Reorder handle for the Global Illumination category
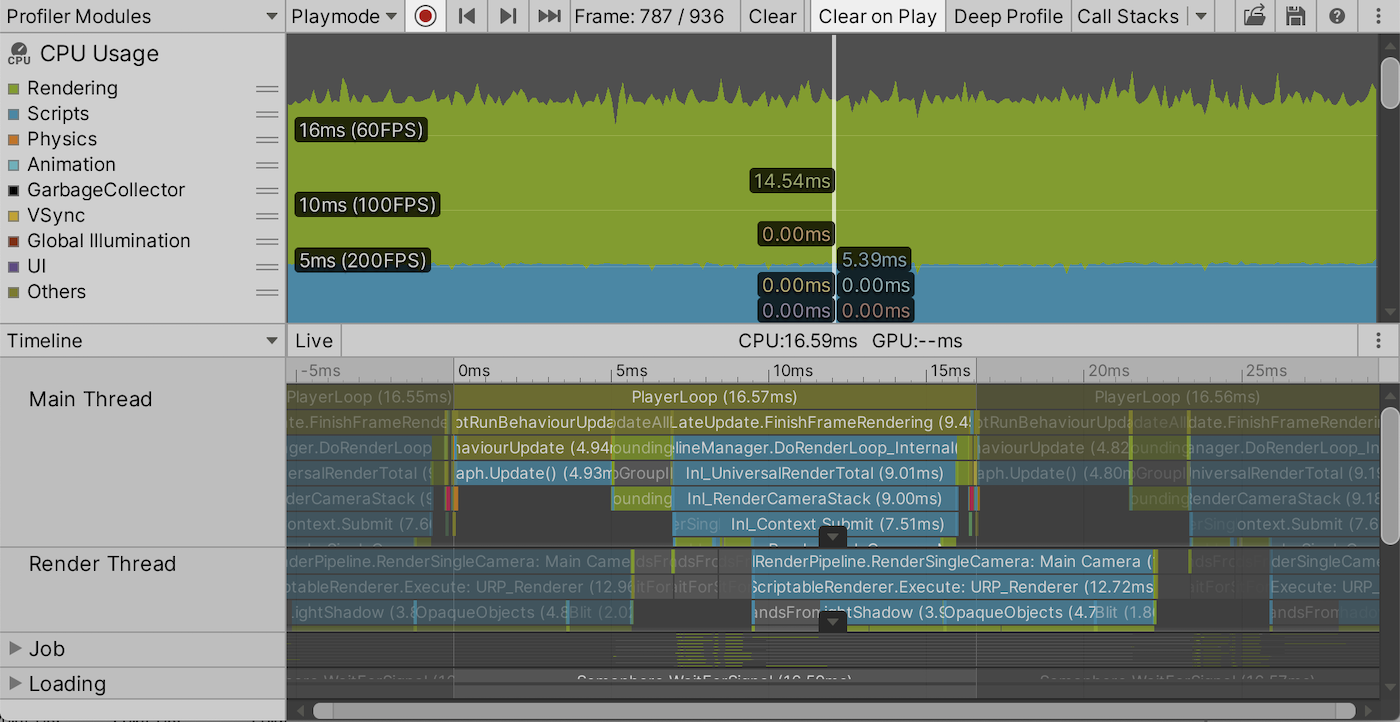 pos(267,242)
